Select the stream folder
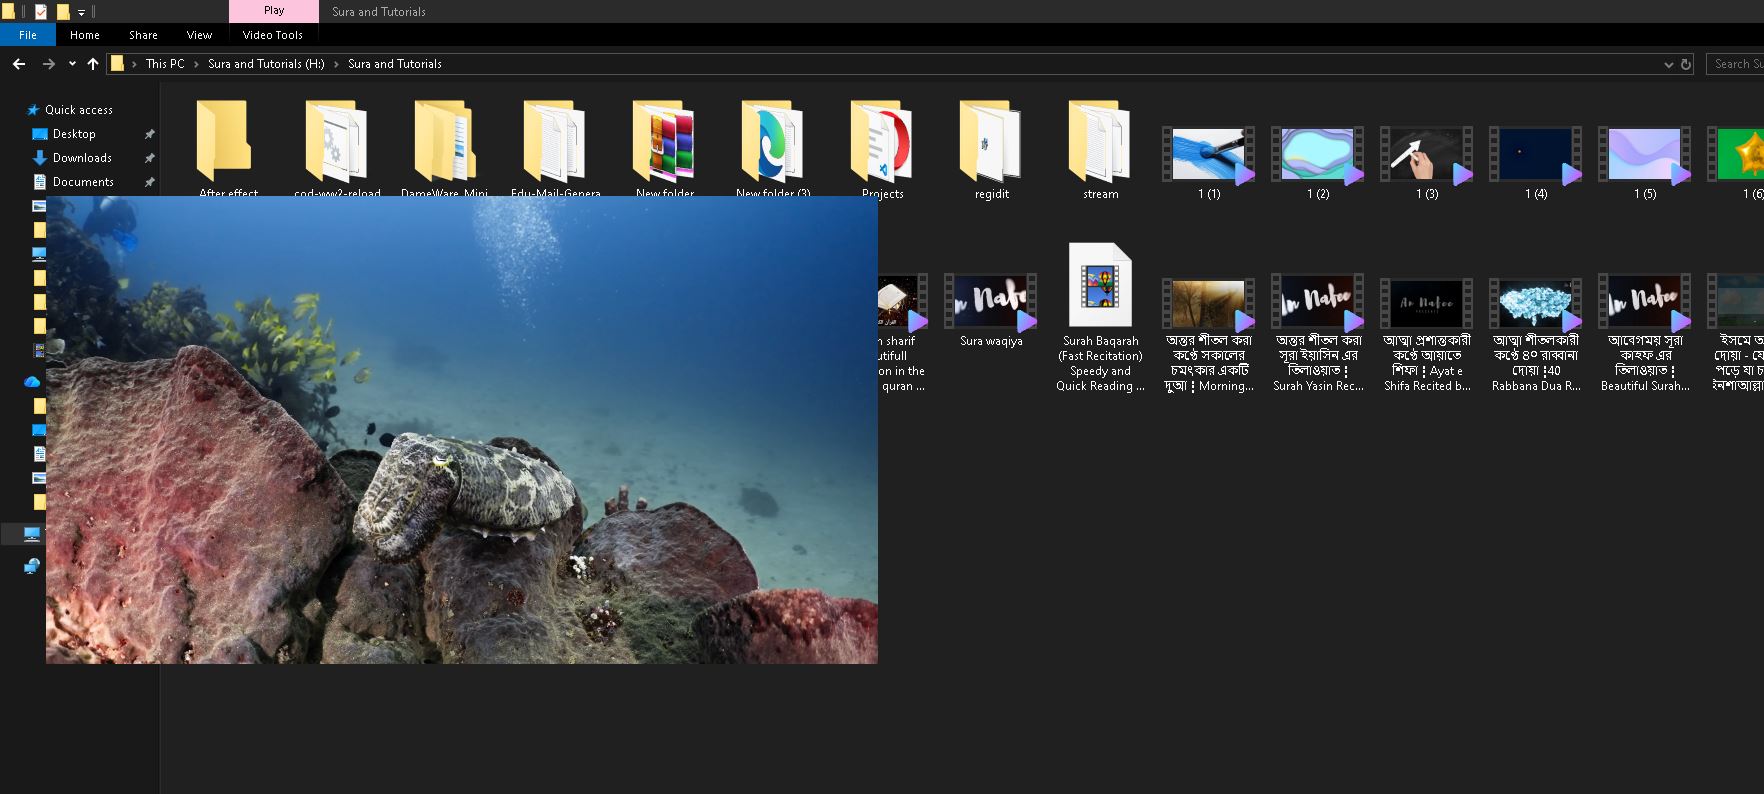This screenshot has width=1764, height=794. 1100,148
